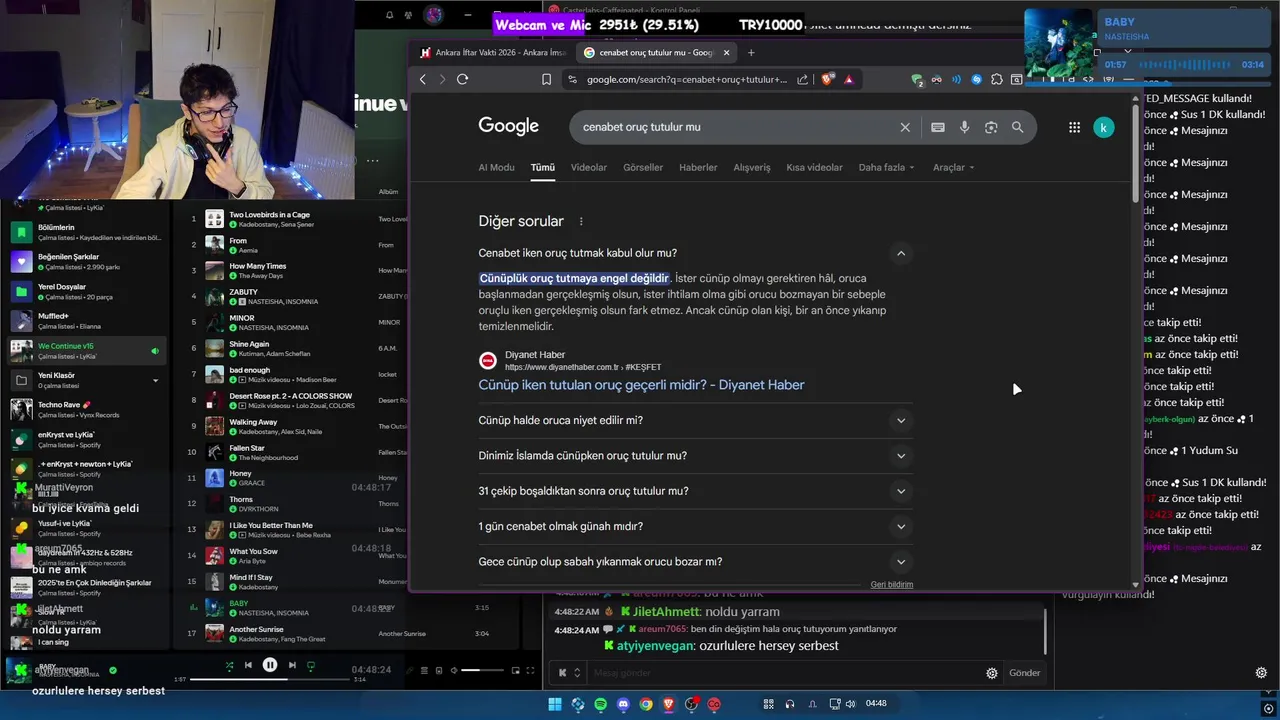Switch to 'Ankara İftar Vakti 2026' browser tab
This screenshot has width=1280, height=720.
click(x=492, y=52)
